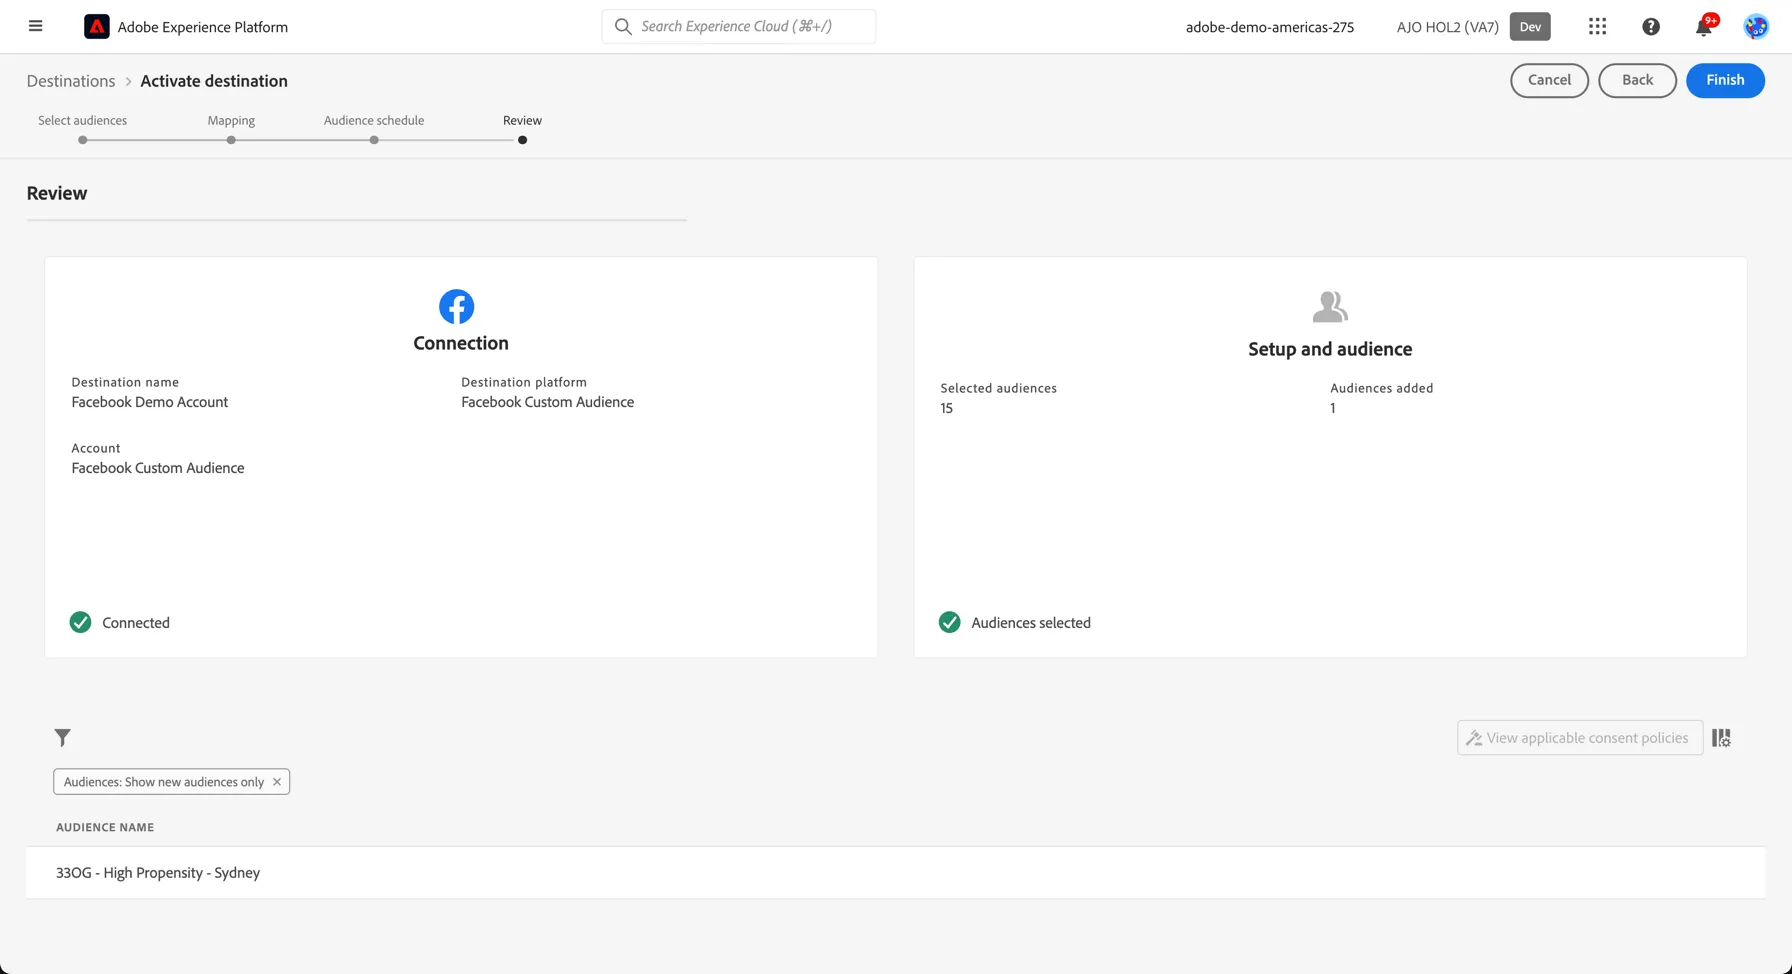This screenshot has height=974, width=1792.
Task: Open the help question mark icon
Action: 1651,27
